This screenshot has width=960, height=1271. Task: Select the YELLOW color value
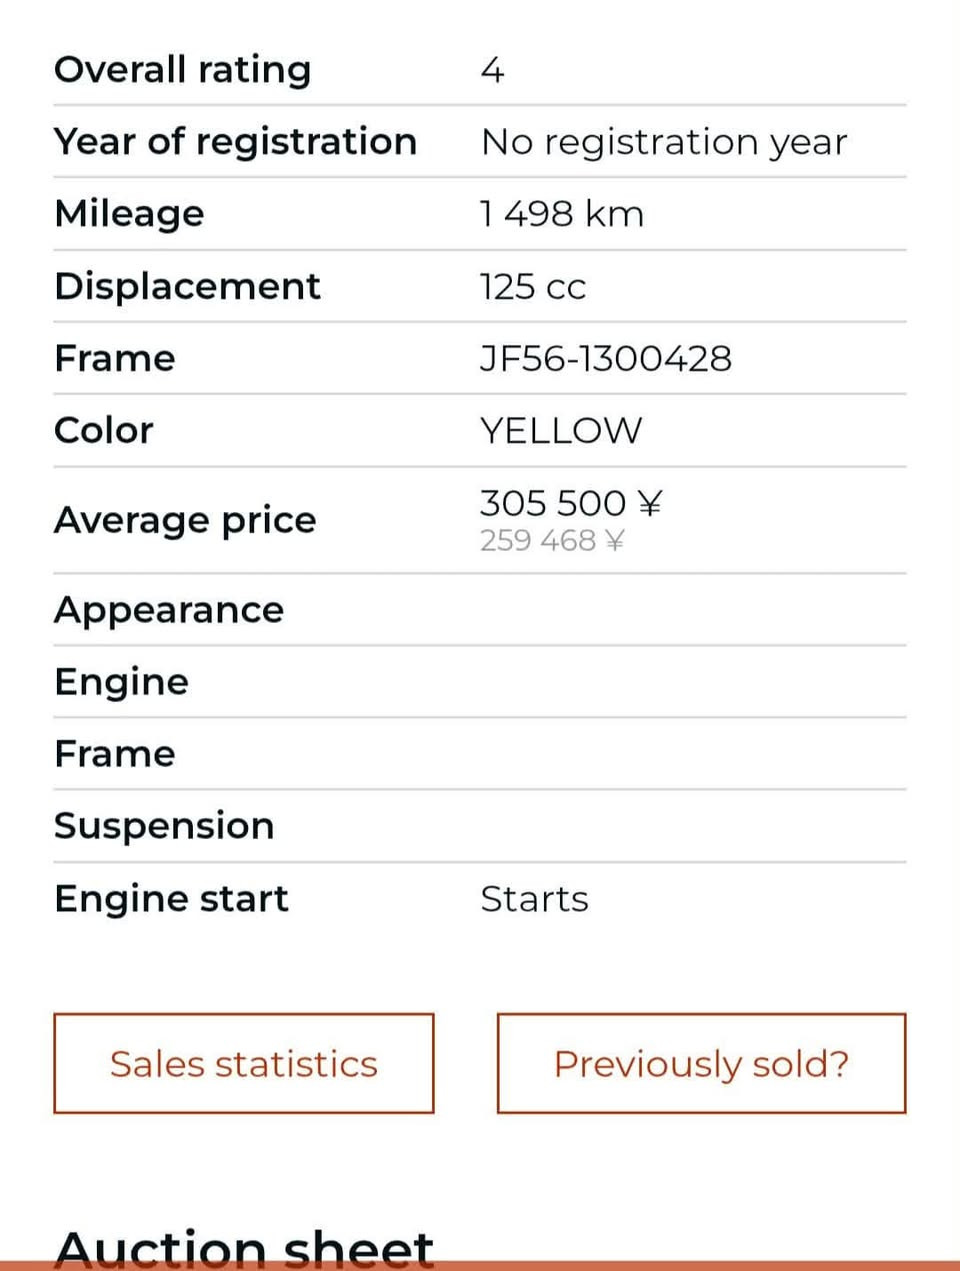(x=561, y=430)
